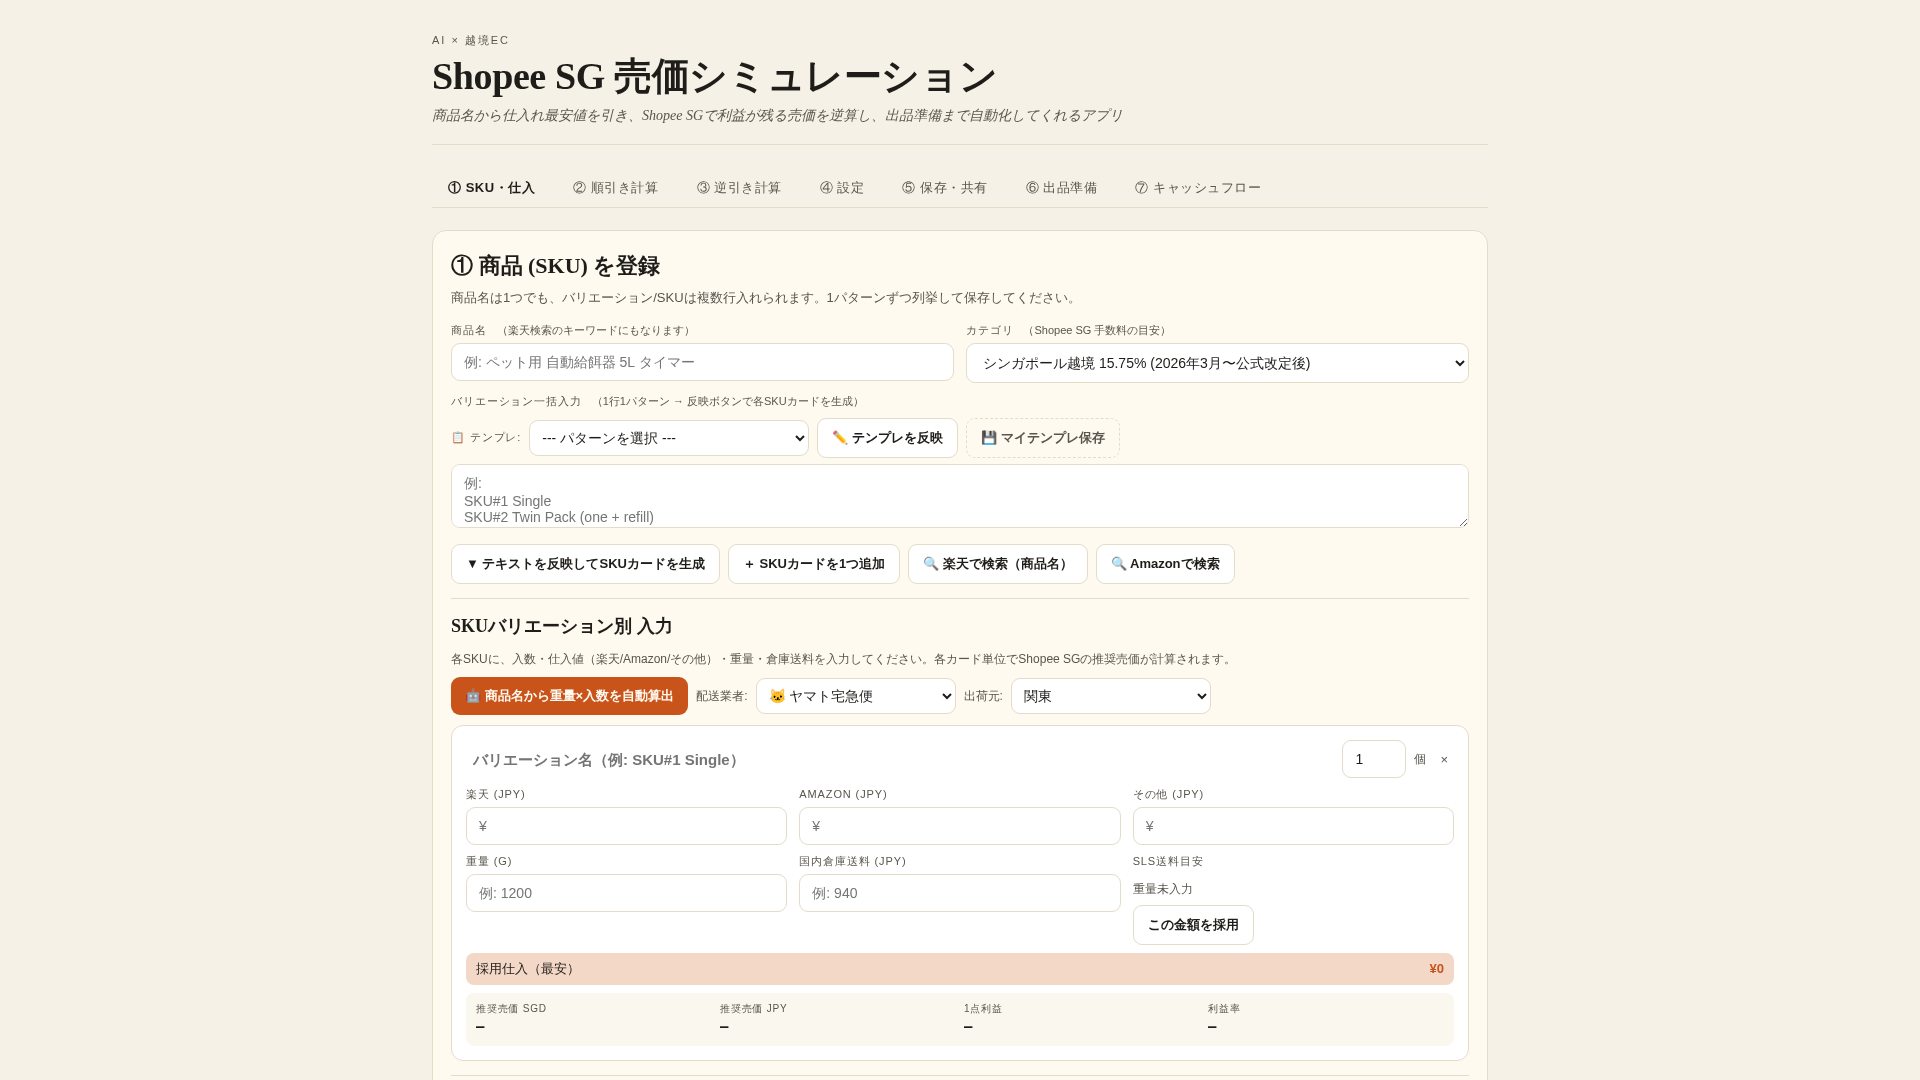This screenshot has height=1080, width=1920.
Task: Click 楽天で検索（商品名） button
Action: click(x=998, y=564)
